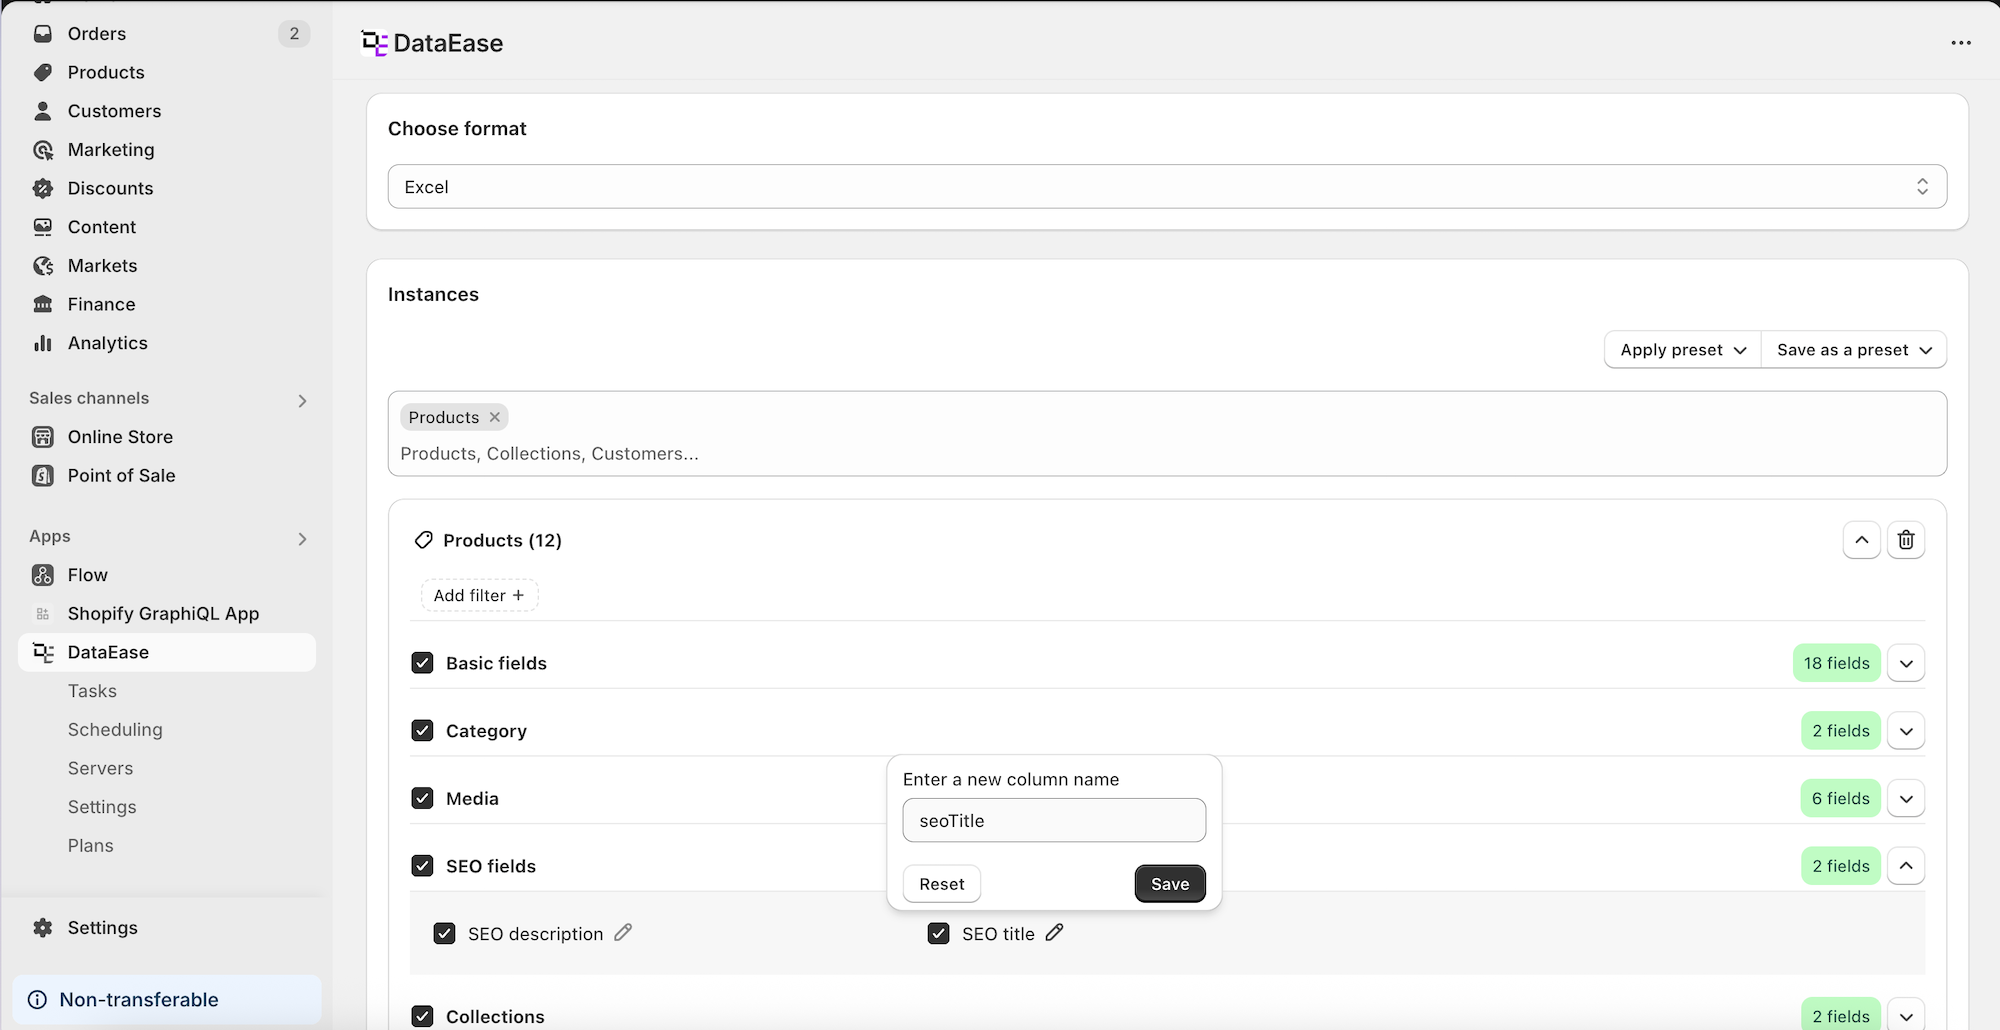Click the Orders count badge 2
The height and width of the screenshot is (1030, 2000).
pyautogui.click(x=294, y=33)
